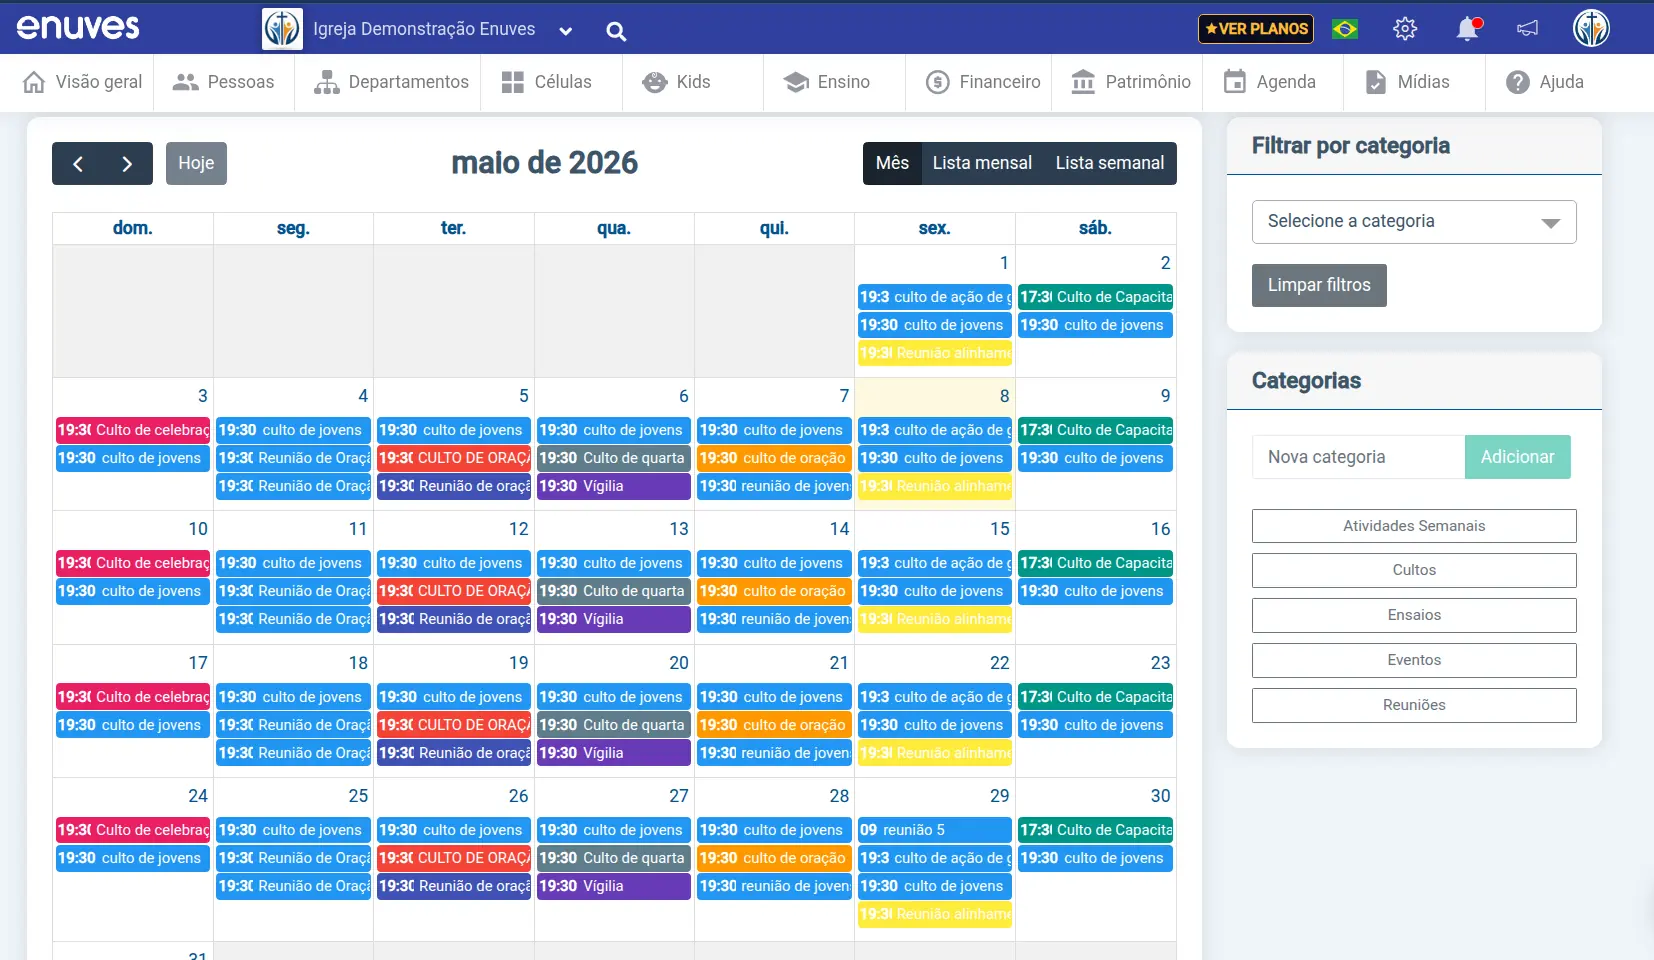
Task: Open the Ensino menu
Action: 826,82
